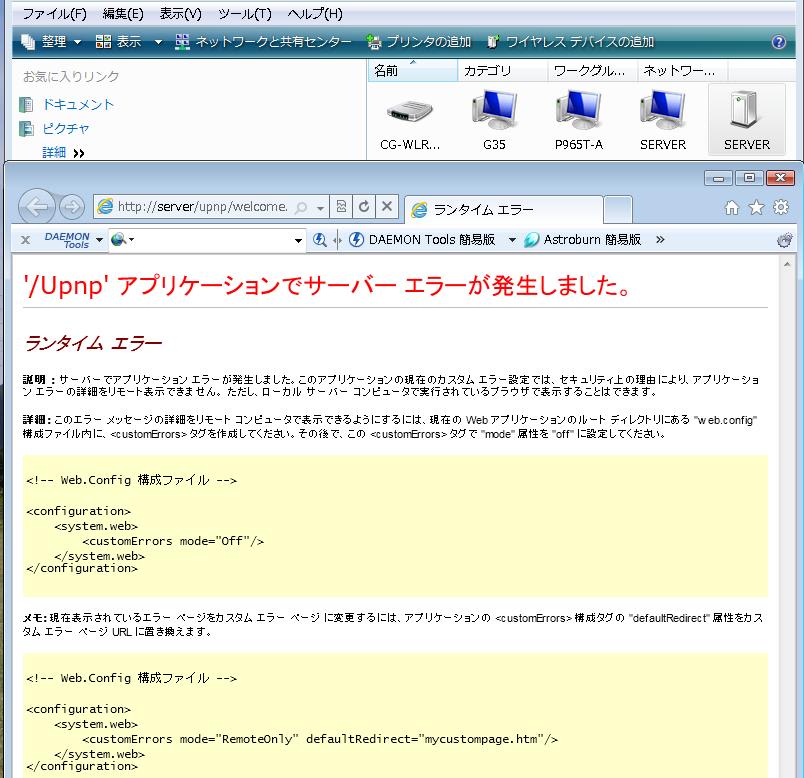Open Favorites with the star icon
Viewport: 804px width, 778px height.
(x=756, y=208)
